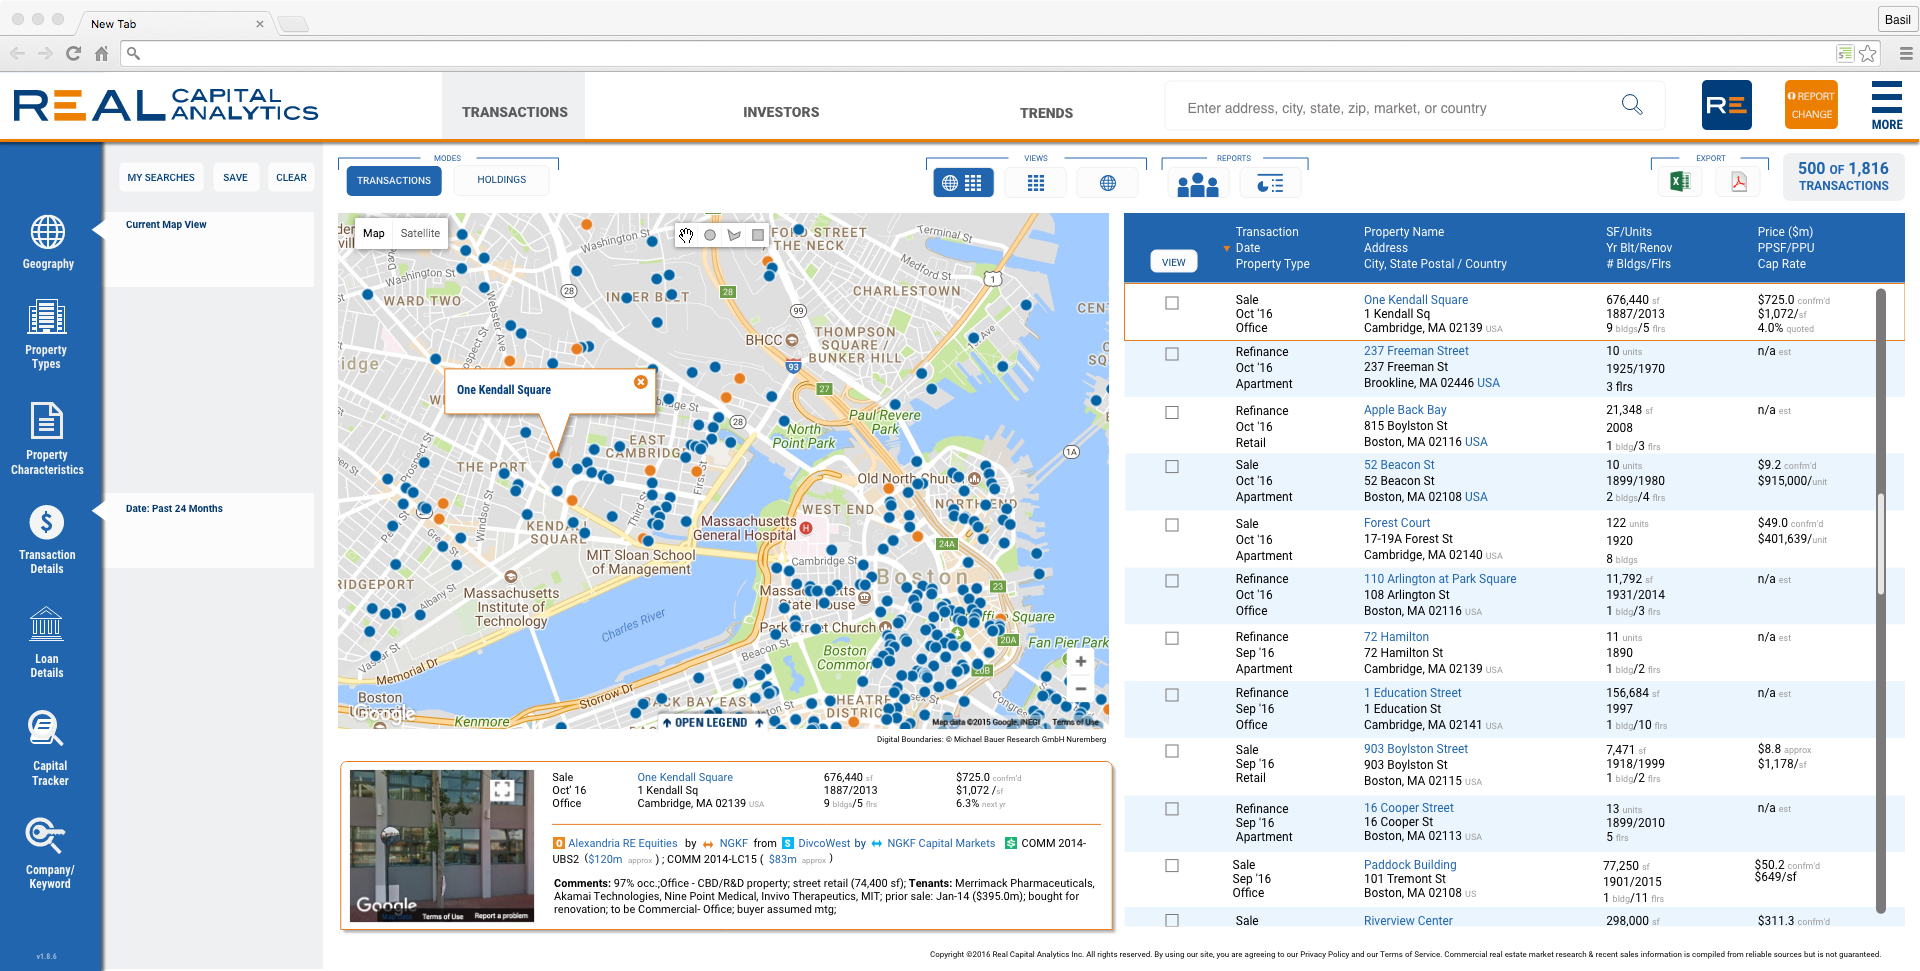
Task: Export results to PDF
Action: tap(1739, 181)
